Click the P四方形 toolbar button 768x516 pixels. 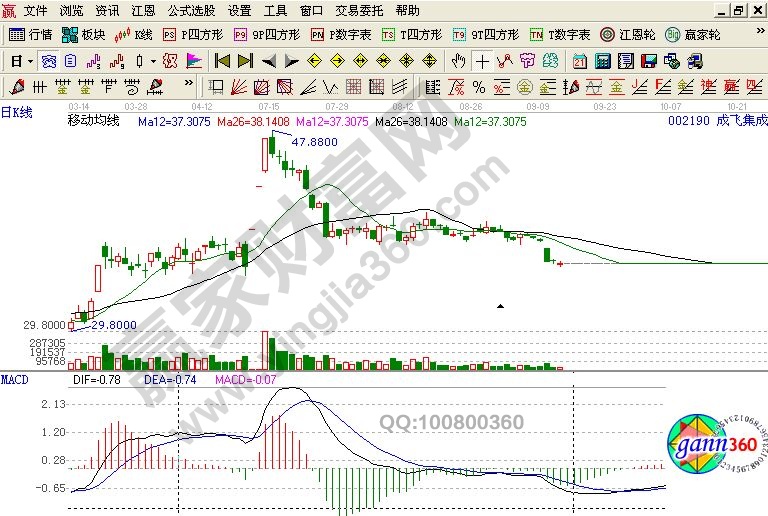click(x=190, y=34)
